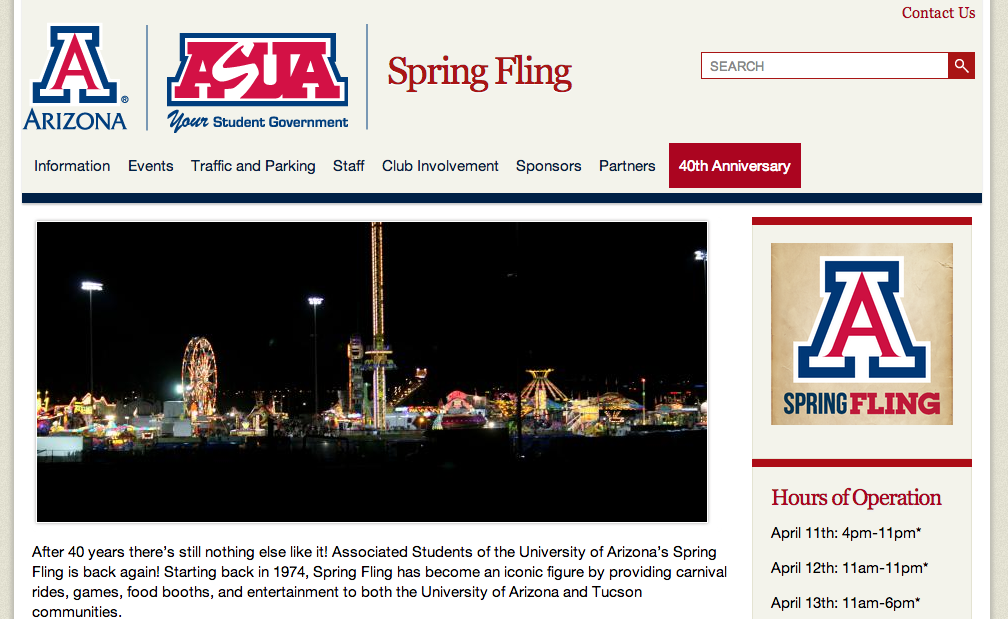Click the Spring Fling site title
The width and height of the screenshot is (1008, 619).
pos(480,72)
